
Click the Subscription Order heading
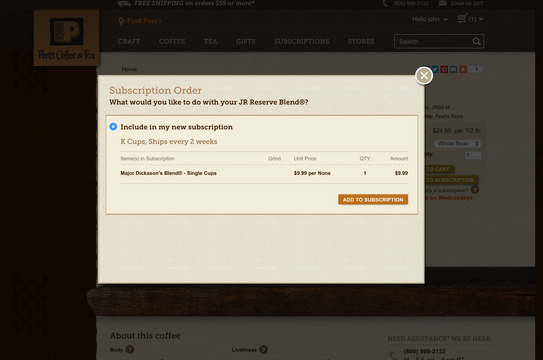(155, 90)
